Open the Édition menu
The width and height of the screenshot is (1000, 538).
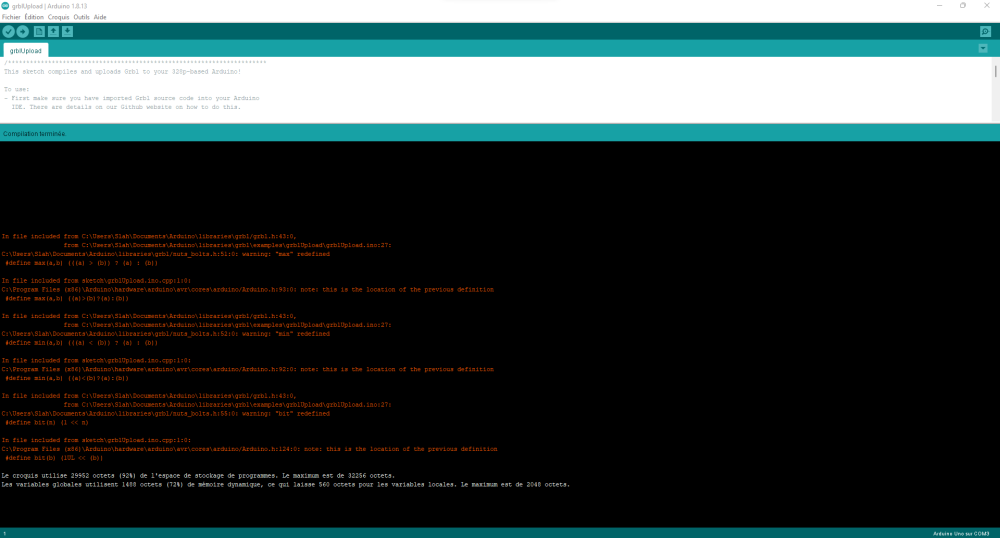click(34, 17)
